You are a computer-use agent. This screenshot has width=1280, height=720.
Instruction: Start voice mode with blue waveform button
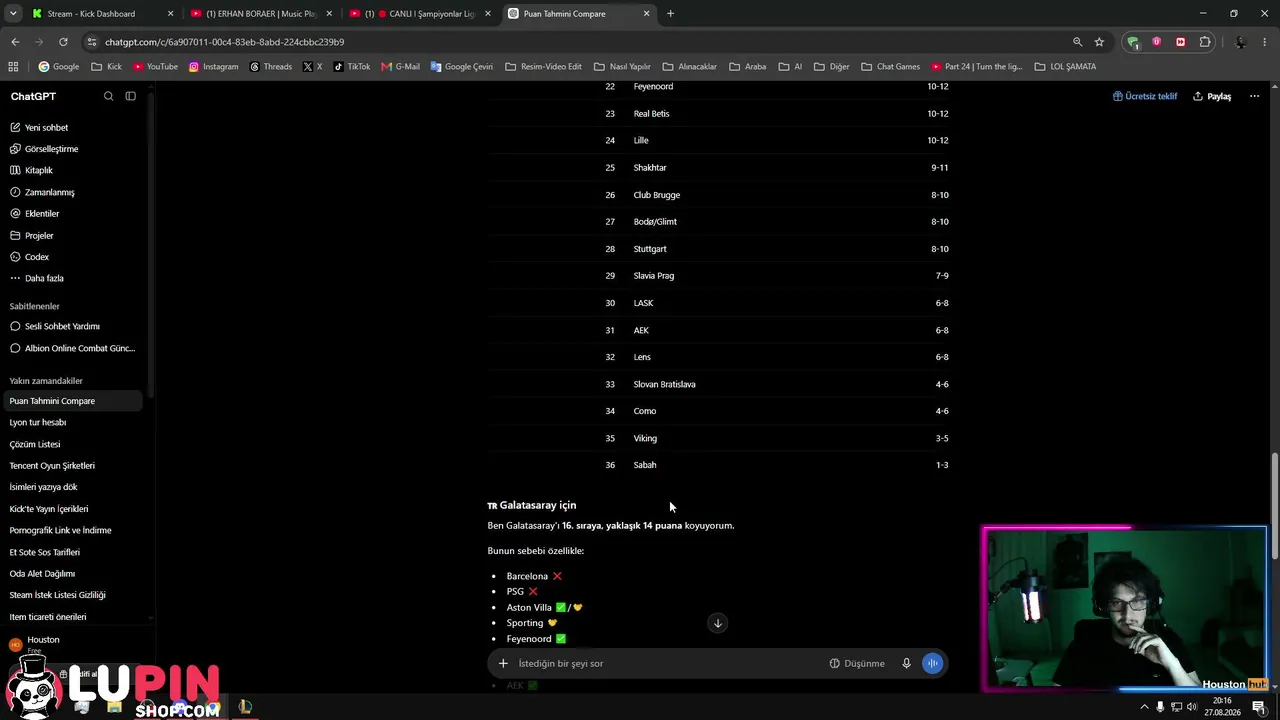click(932, 663)
